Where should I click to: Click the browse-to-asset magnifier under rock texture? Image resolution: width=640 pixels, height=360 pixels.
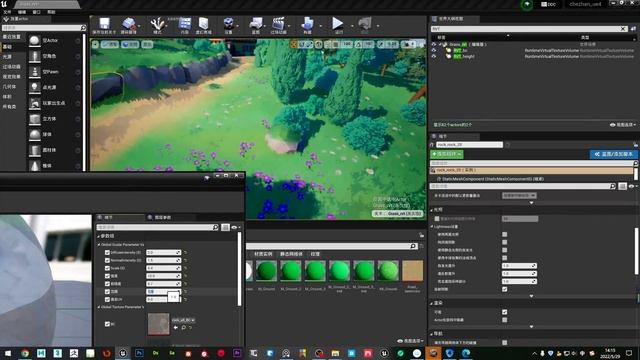(x=184, y=327)
